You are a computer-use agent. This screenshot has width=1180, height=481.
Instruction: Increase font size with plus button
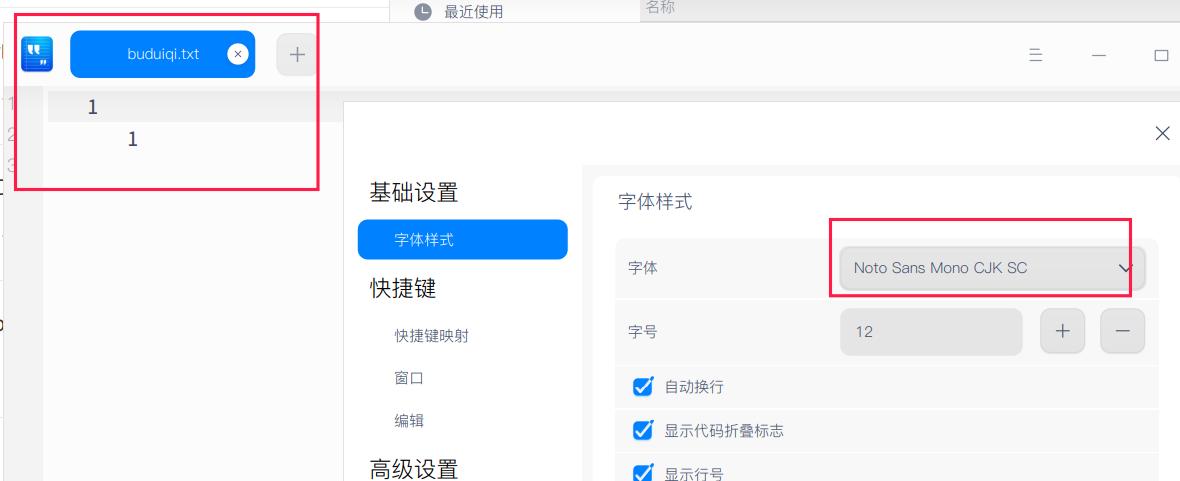(1063, 331)
